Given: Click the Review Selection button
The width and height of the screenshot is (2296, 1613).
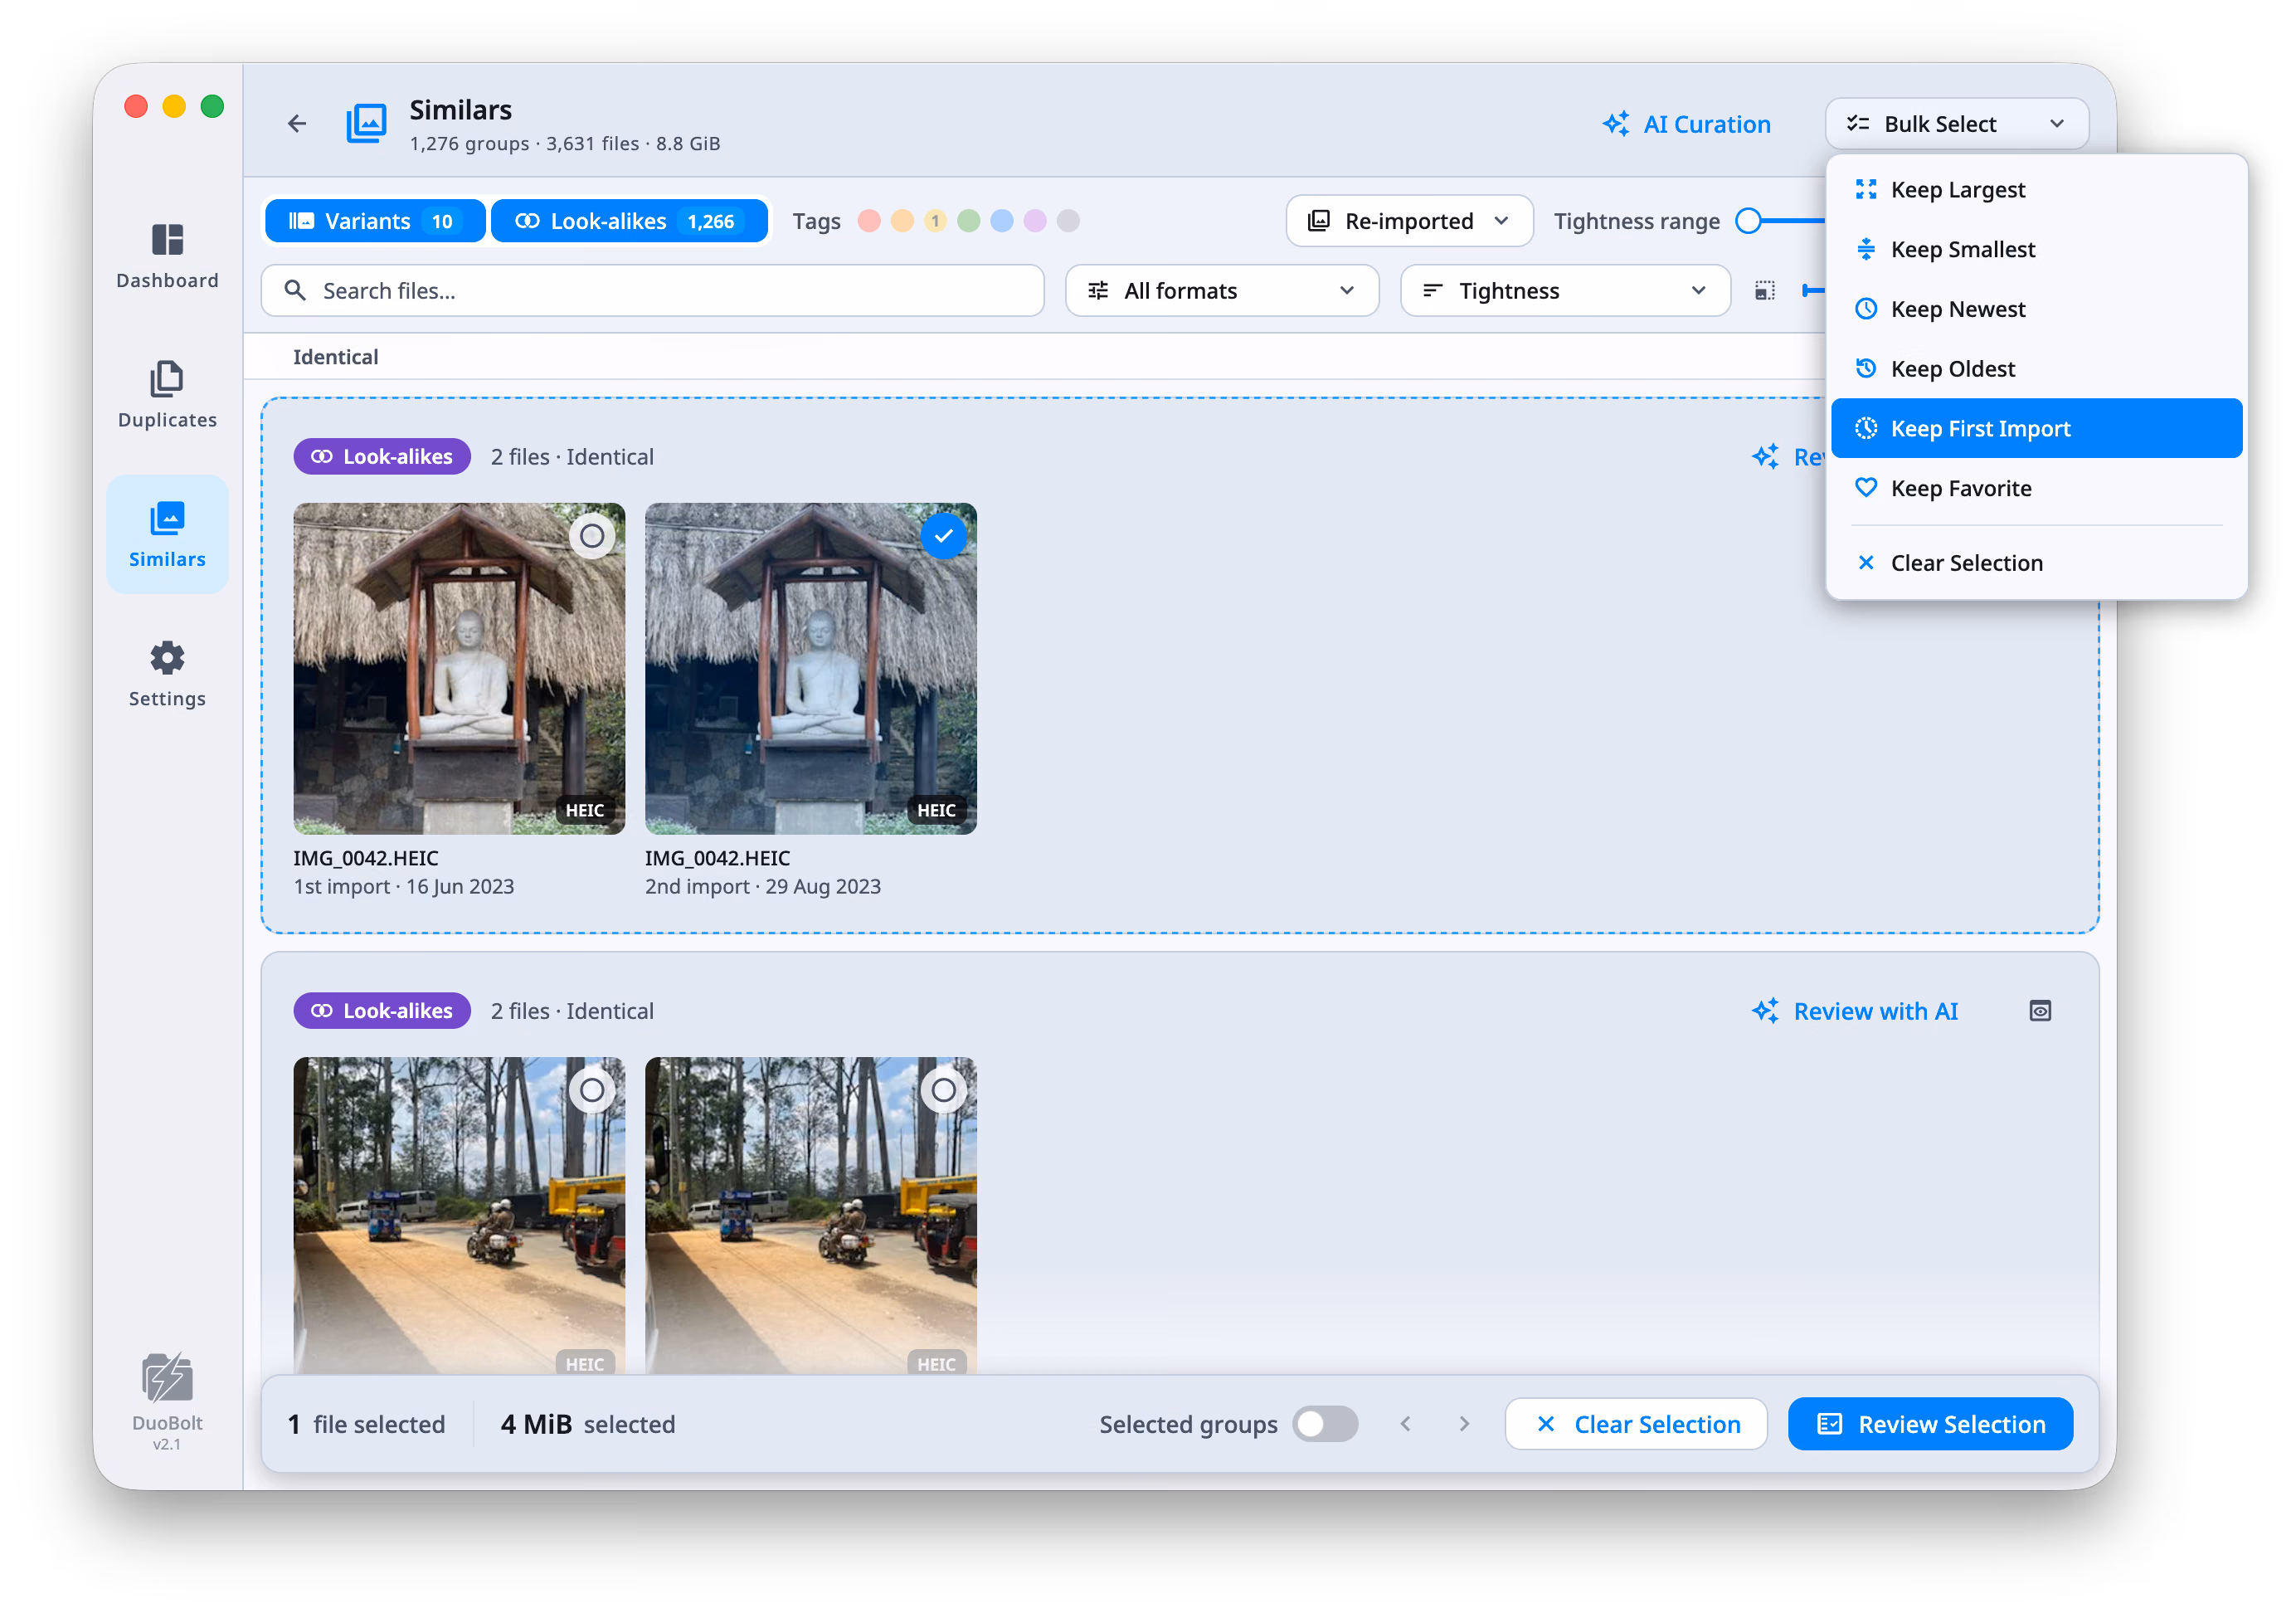Looking at the screenshot, I should (x=1930, y=1424).
